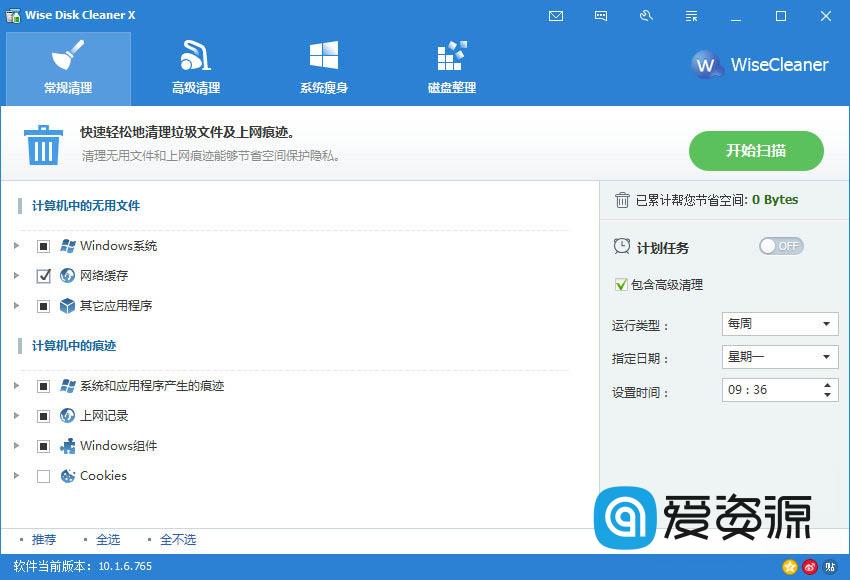Screen dimensions: 850x580
Task: Click the 贴 Tieba icon at bottom right
Action: (x=828, y=566)
